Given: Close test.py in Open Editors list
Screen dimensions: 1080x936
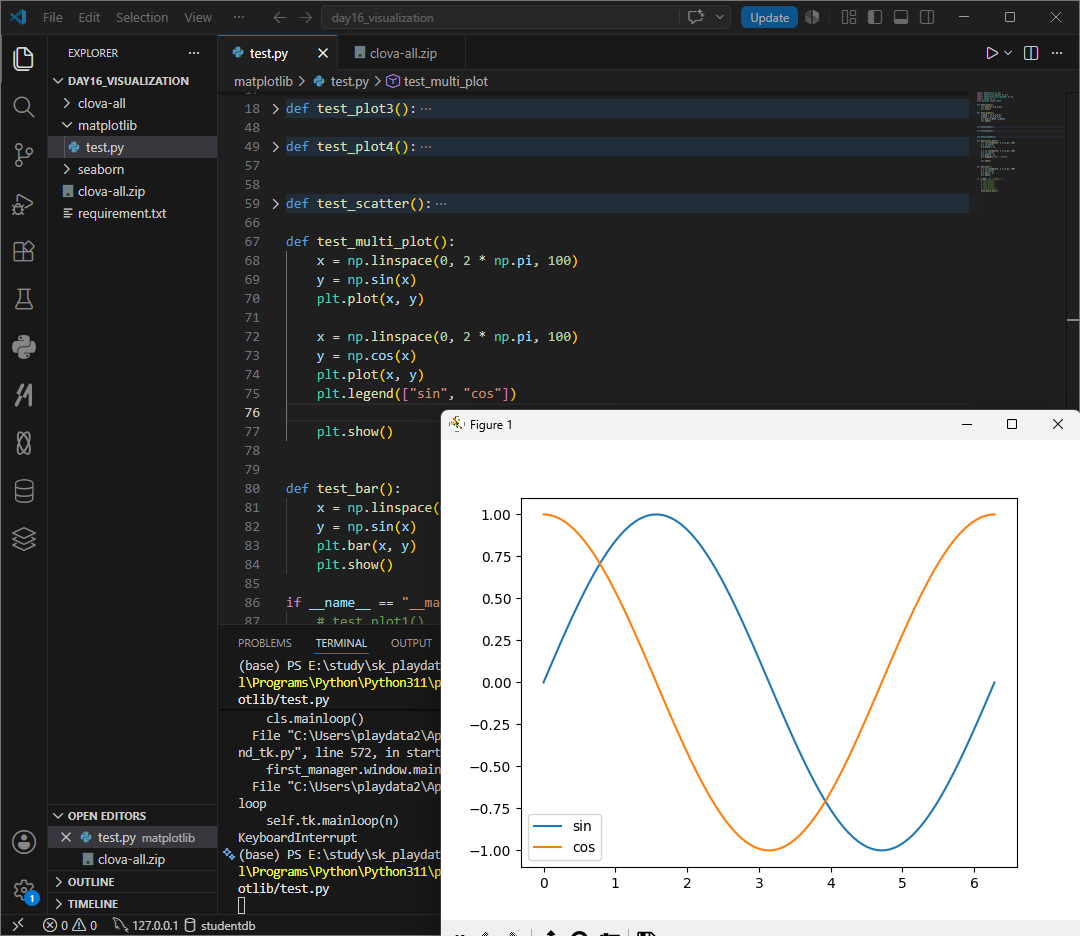Looking at the screenshot, I should click(66, 838).
